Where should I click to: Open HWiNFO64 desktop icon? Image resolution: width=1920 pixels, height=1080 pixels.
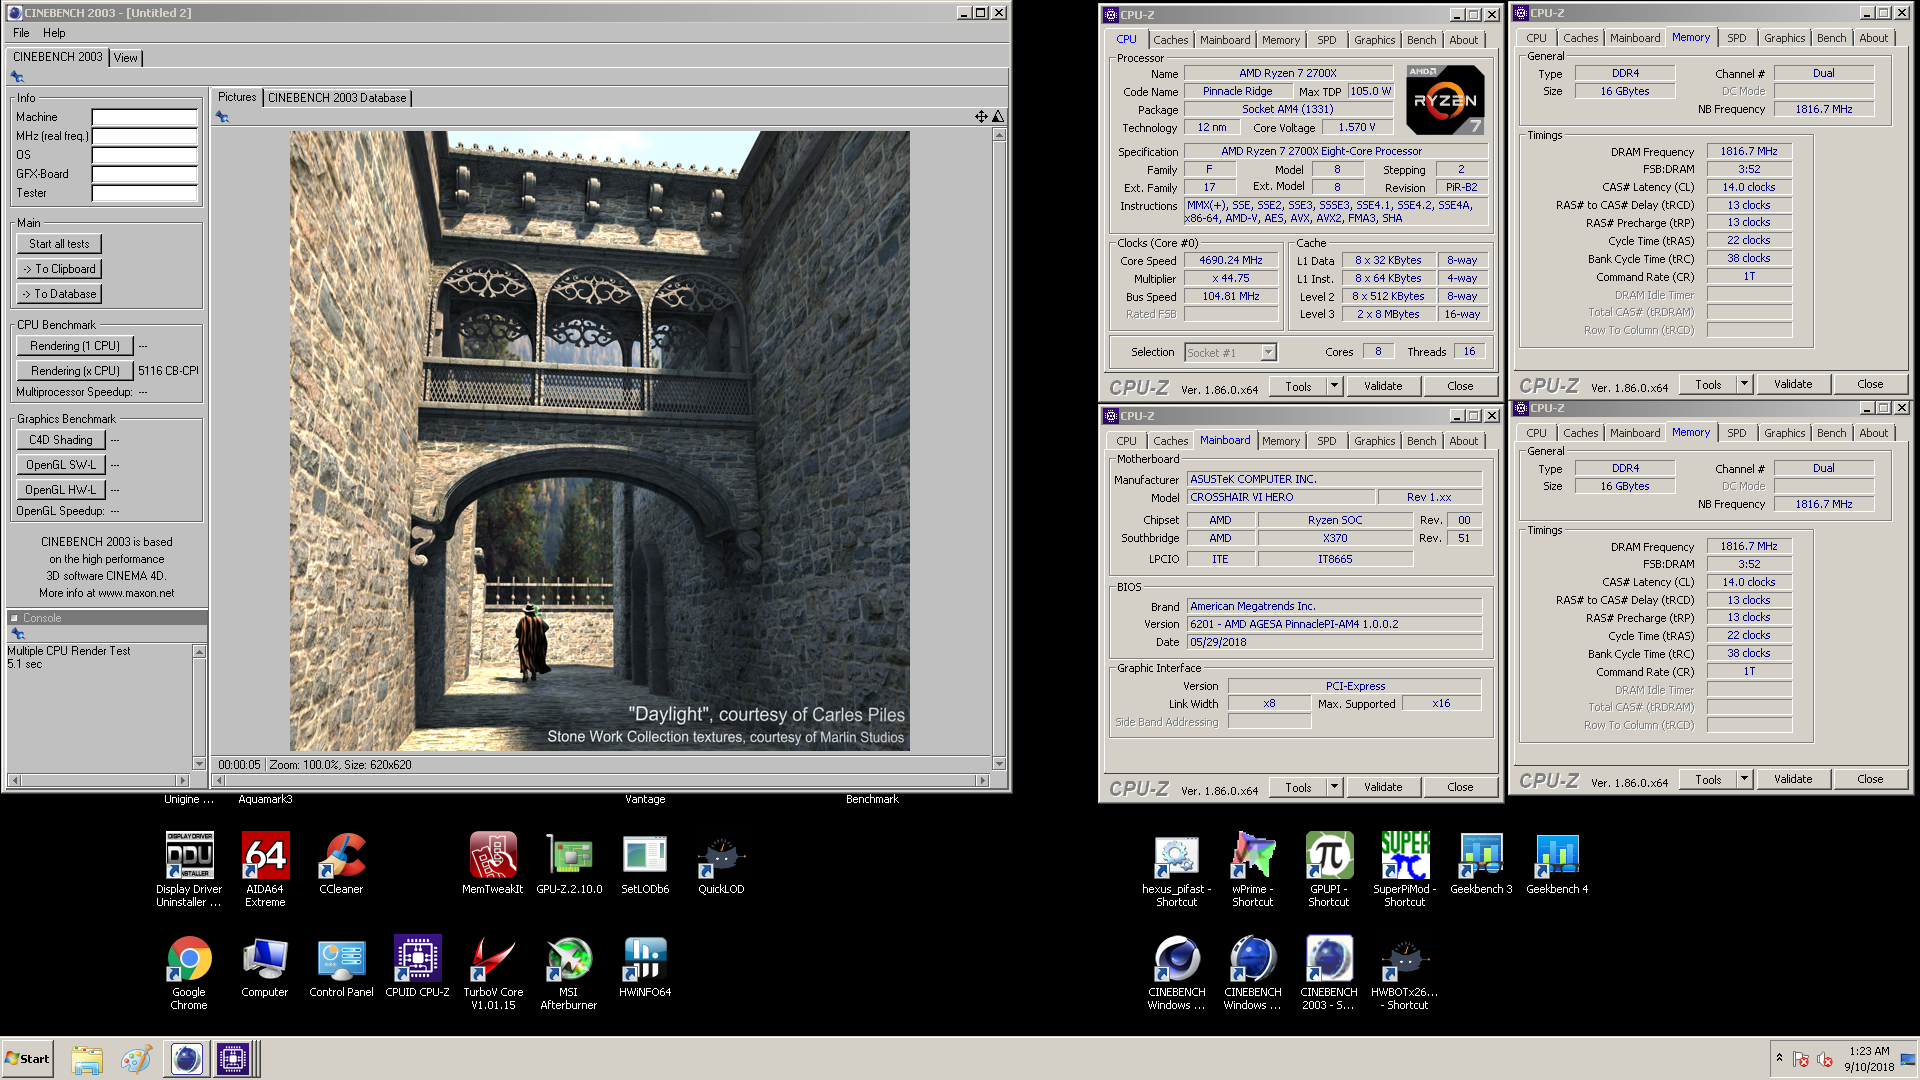(x=645, y=966)
